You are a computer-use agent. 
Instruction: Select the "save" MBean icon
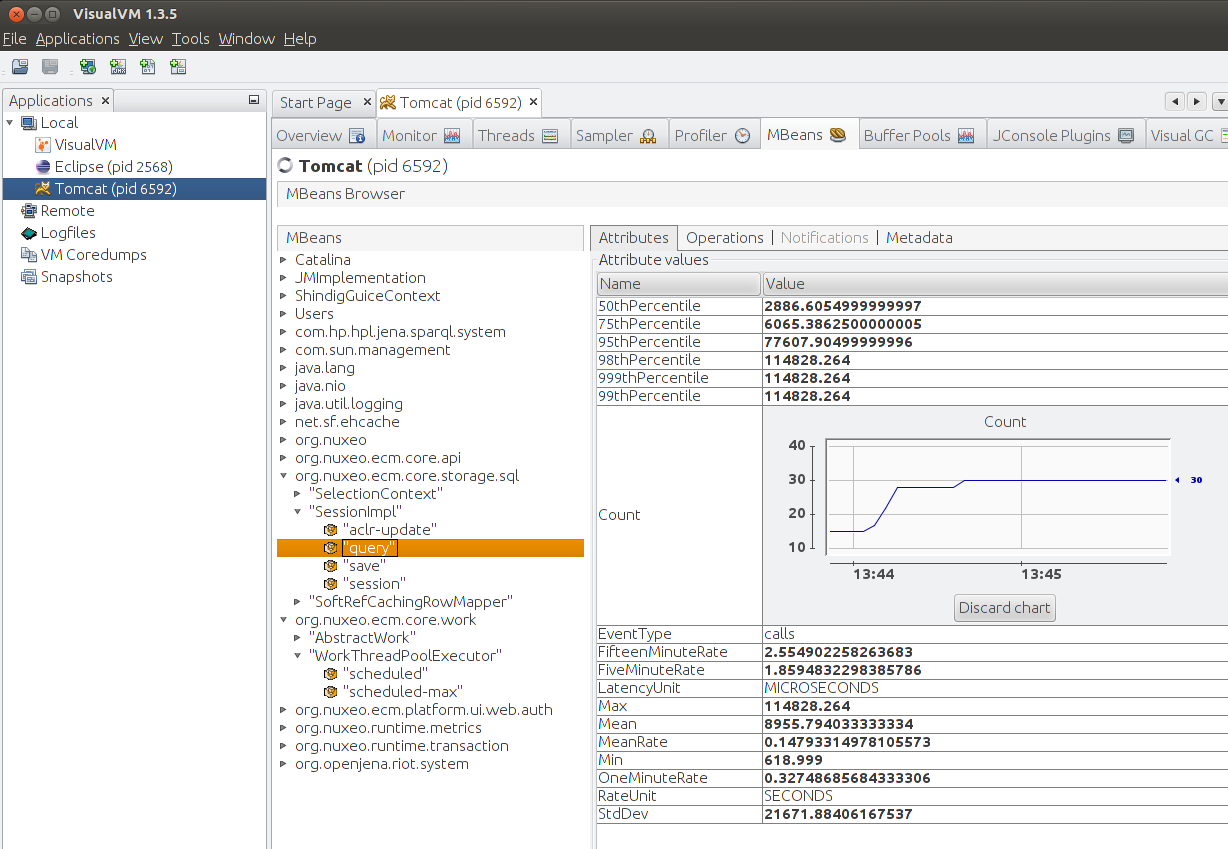(x=330, y=566)
